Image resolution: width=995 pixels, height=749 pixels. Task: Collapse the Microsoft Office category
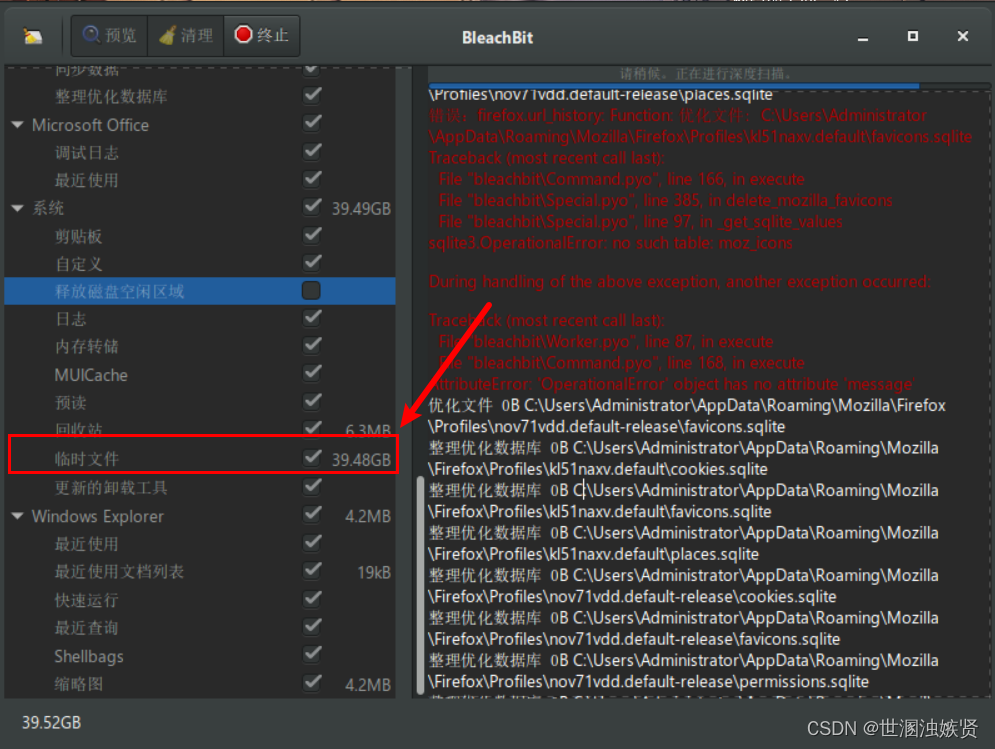pos(18,124)
